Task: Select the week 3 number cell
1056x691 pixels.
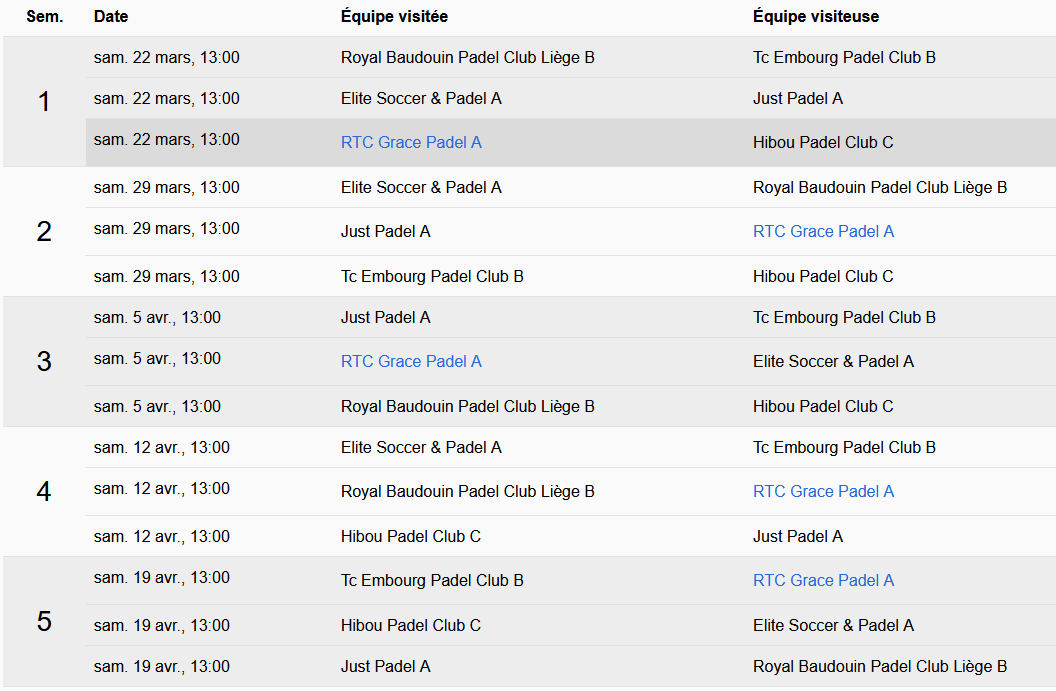Action: coord(44,361)
